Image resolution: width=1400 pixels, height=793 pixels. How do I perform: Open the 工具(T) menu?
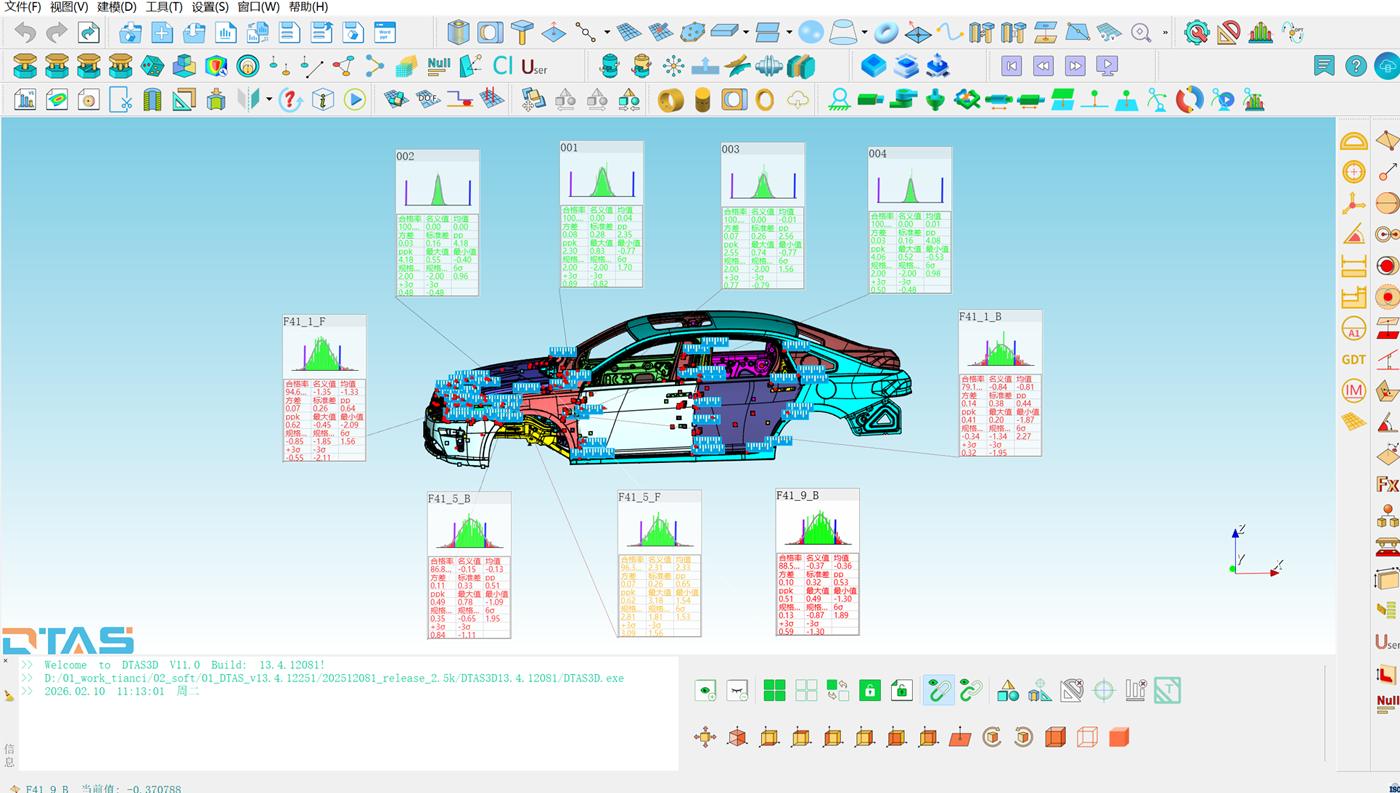(164, 7)
